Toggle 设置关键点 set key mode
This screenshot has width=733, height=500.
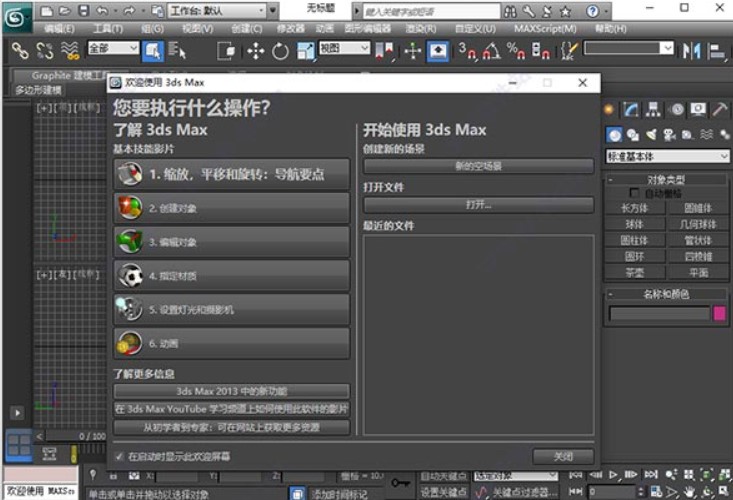coord(443,492)
